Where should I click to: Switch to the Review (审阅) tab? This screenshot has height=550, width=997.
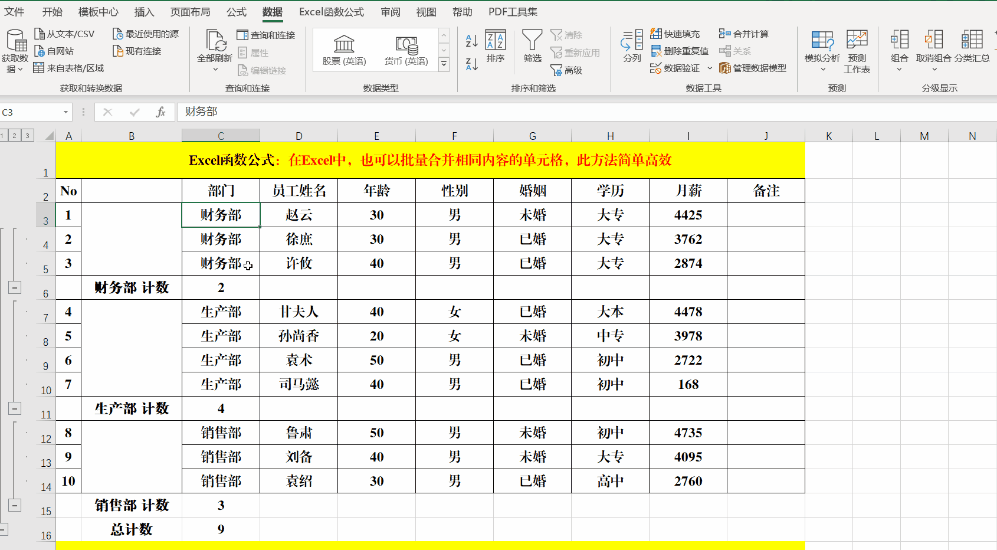click(x=390, y=12)
